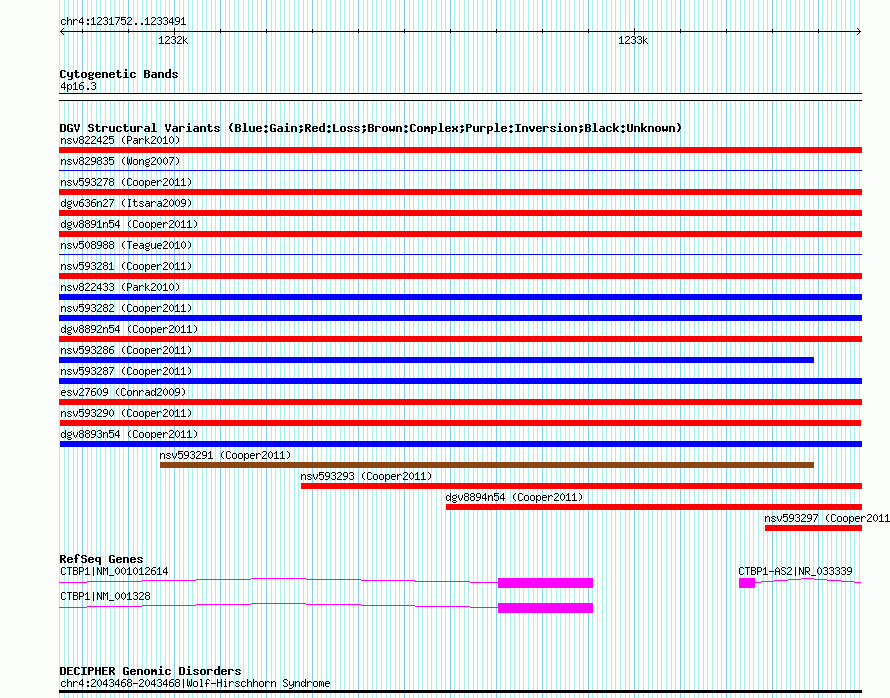Open the nsv593278 (Cooper2011) variant label
The image size is (890, 698).
[x=126, y=182]
